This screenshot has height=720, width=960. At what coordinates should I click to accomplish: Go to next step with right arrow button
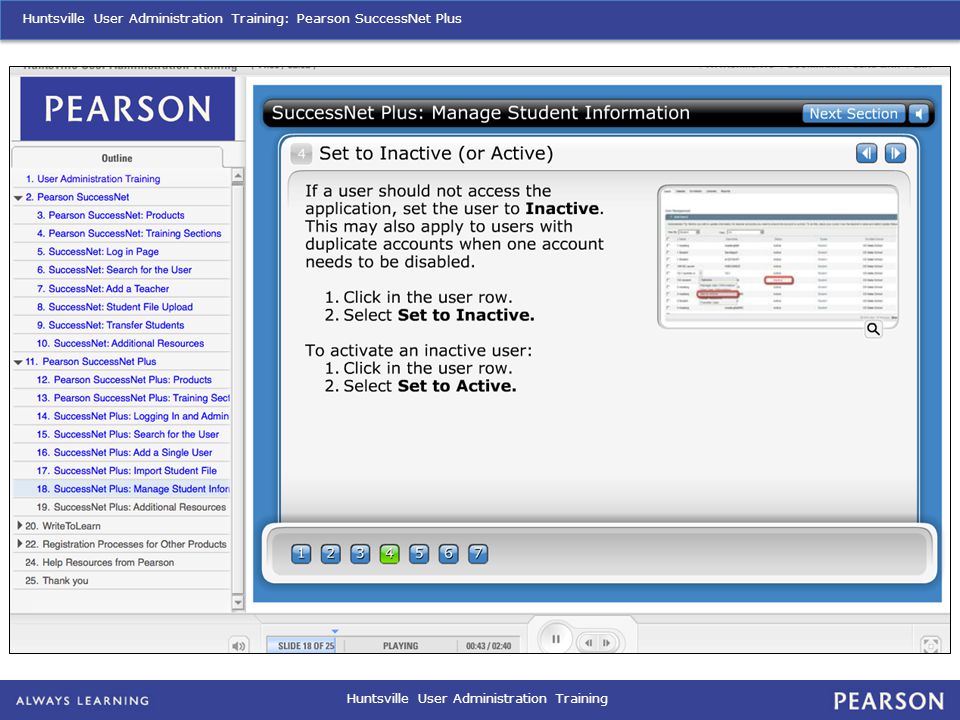895,153
